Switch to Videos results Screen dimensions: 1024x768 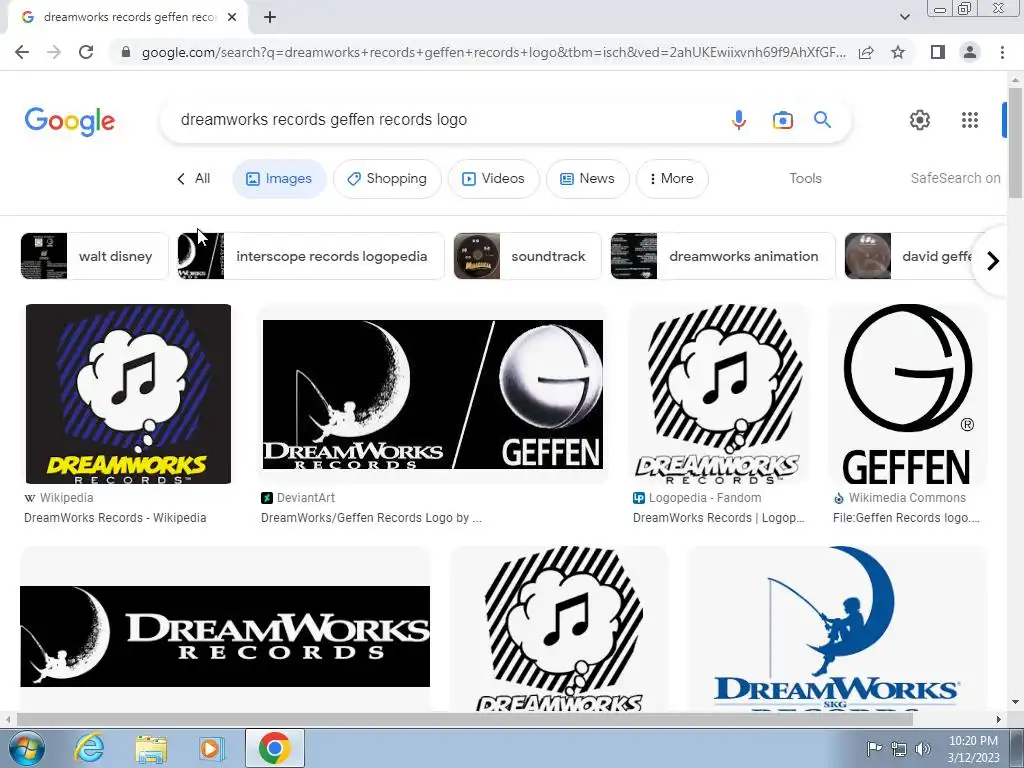494,178
